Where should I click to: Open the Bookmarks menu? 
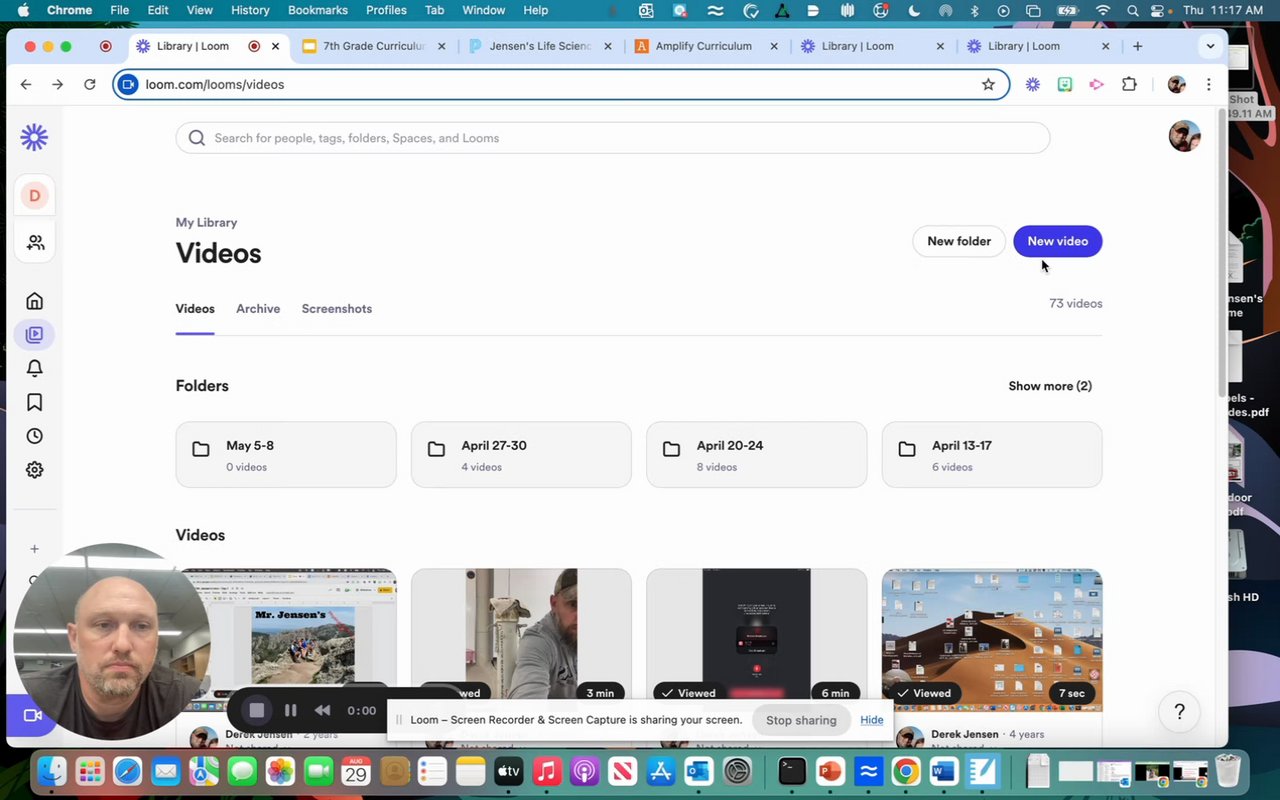point(318,10)
